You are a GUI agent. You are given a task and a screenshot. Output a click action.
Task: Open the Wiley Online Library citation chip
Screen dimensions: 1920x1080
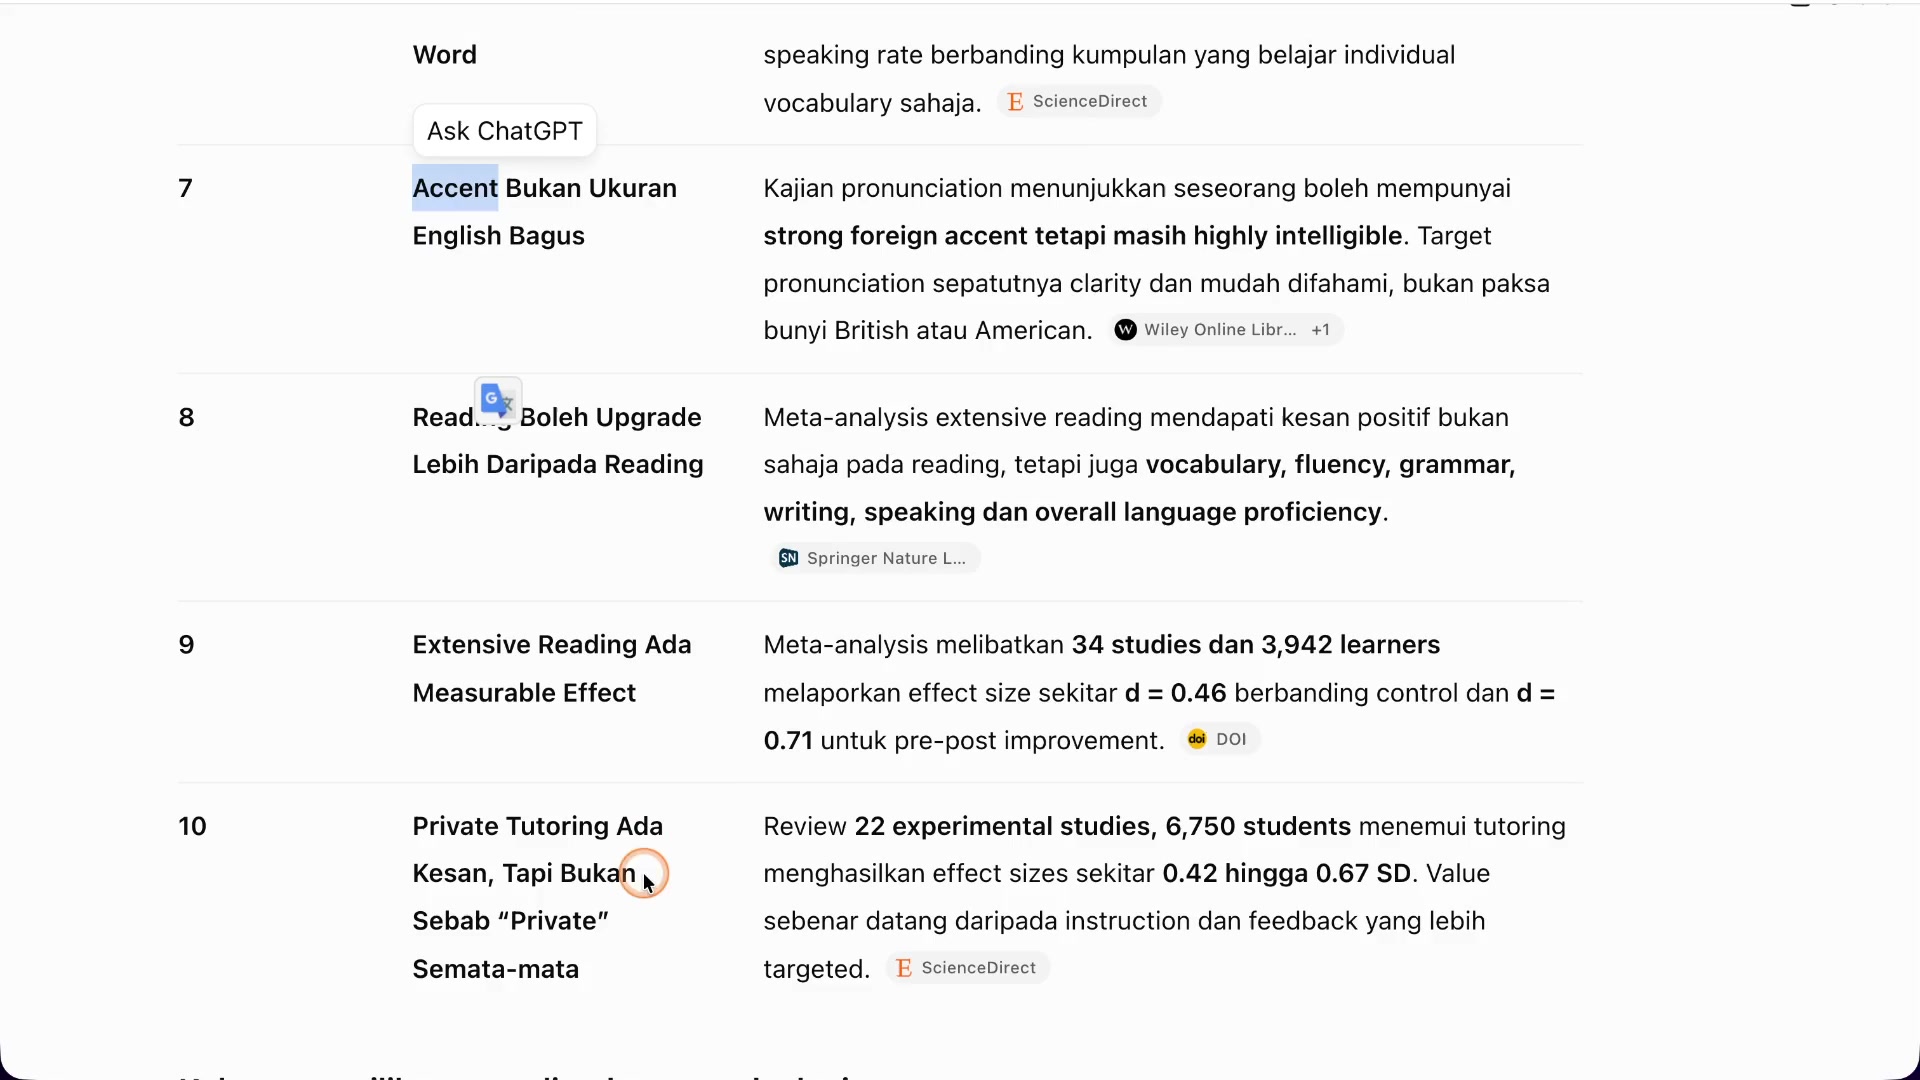pyautogui.click(x=1226, y=330)
